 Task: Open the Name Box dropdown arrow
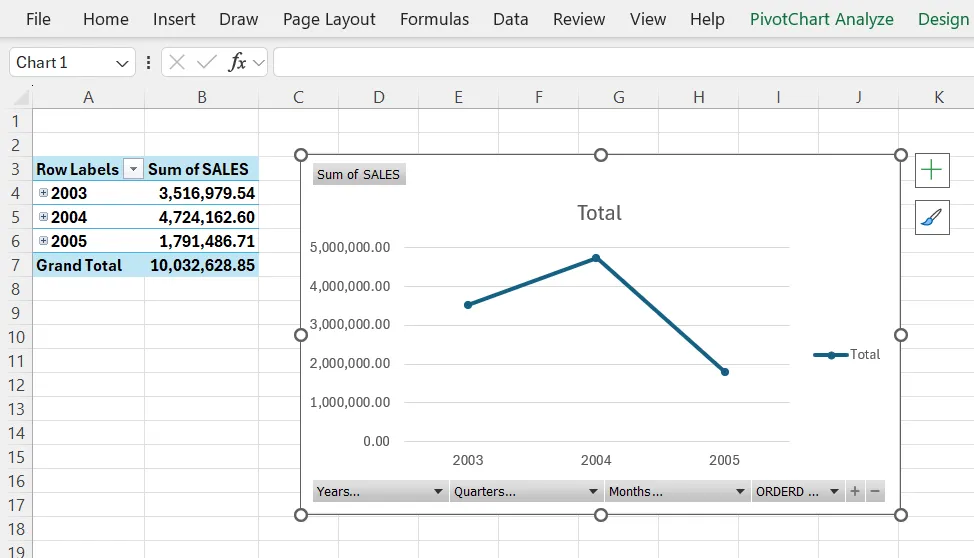pyautogui.click(x=122, y=63)
